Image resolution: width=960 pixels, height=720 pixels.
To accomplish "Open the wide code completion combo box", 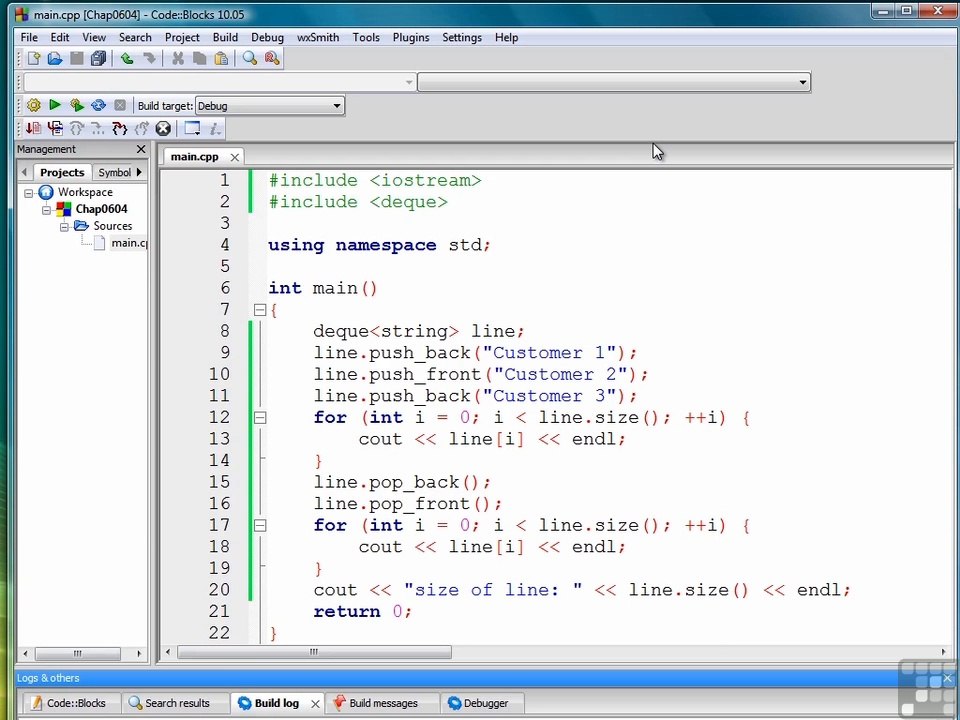I will [x=614, y=82].
